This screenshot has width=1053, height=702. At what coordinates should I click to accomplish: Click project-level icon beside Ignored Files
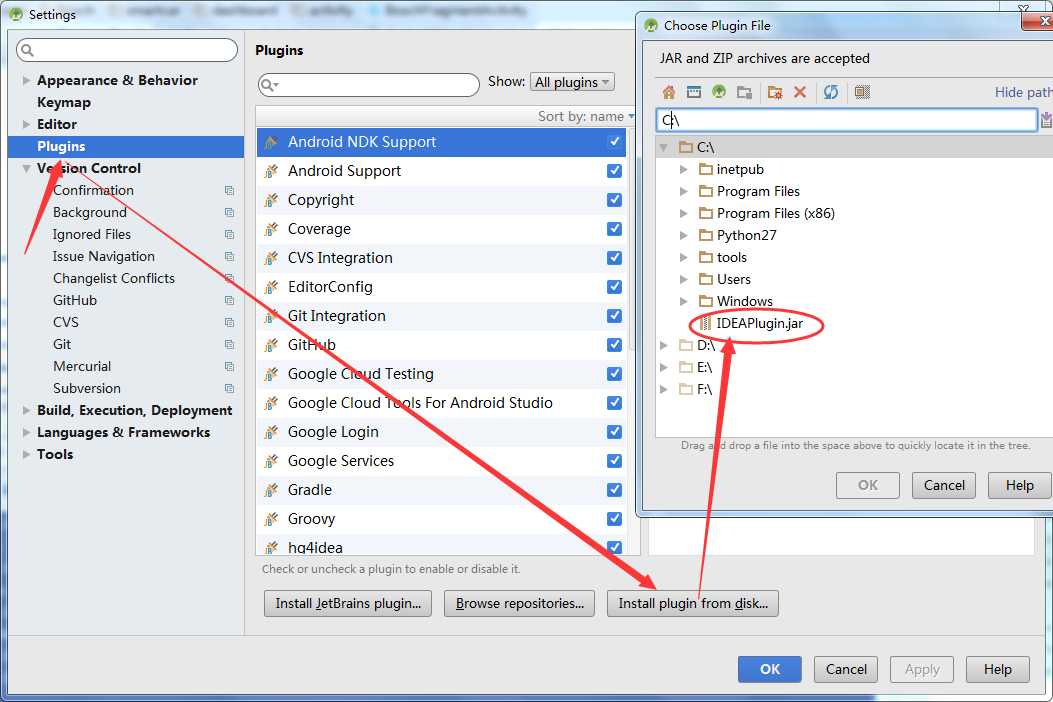pyautogui.click(x=229, y=234)
